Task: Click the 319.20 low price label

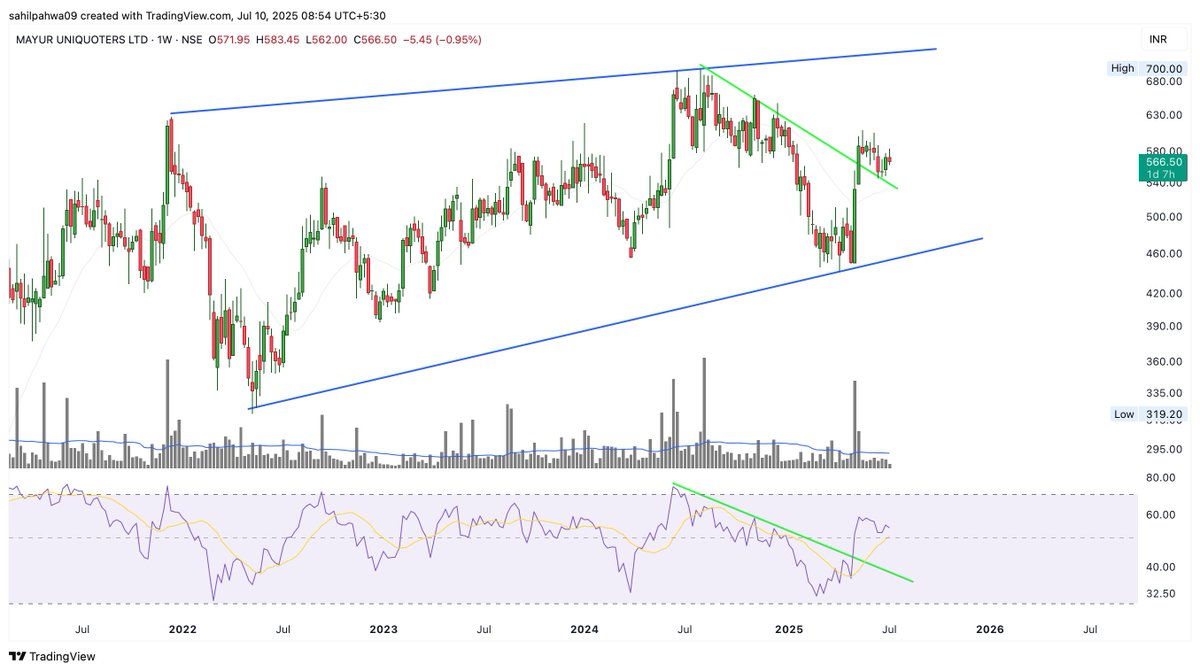Action: pyautogui.click(x=1164, y=413)
